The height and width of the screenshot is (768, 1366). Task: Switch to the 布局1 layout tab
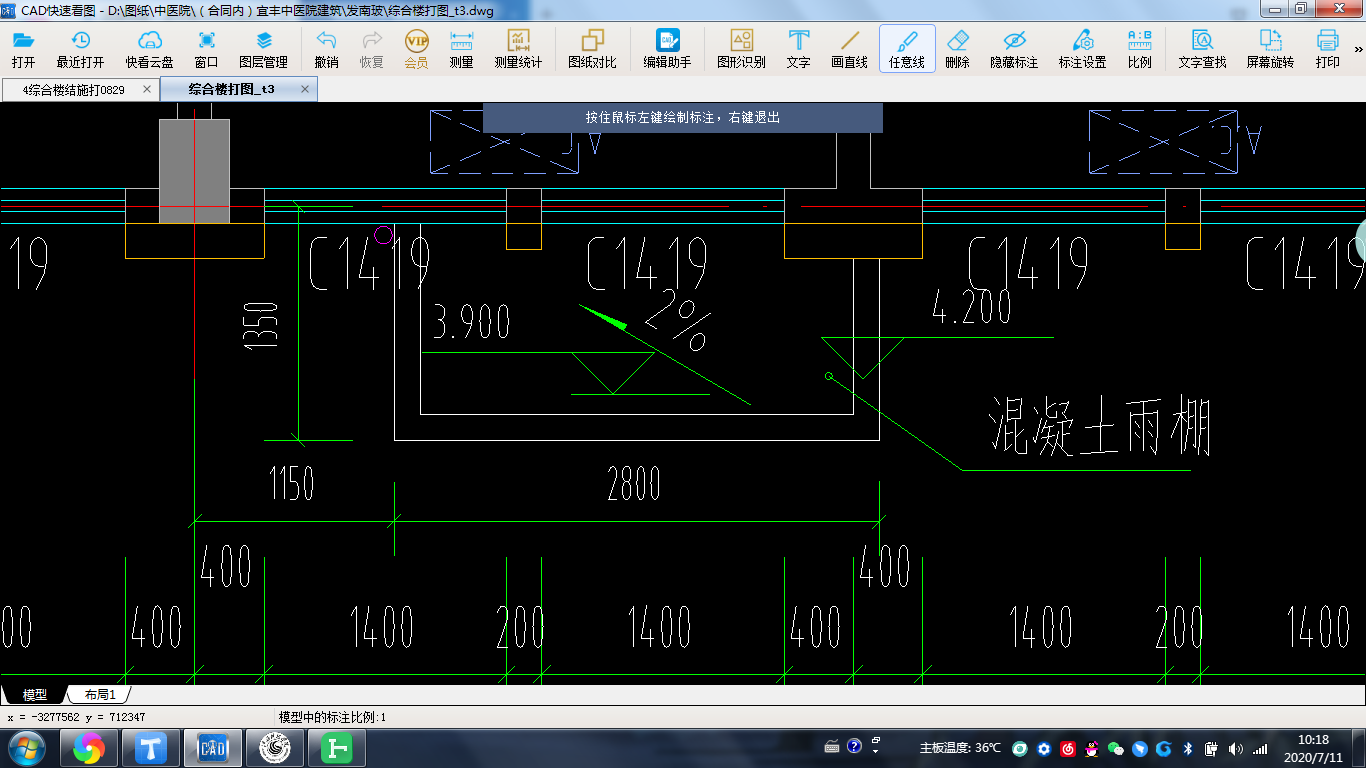[x=100, y=695]
